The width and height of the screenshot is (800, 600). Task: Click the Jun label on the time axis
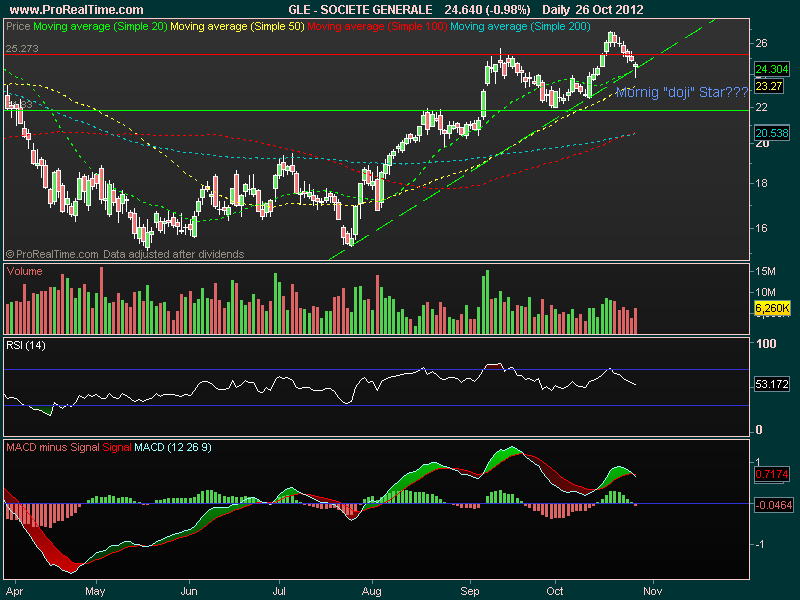coord(189,591)
